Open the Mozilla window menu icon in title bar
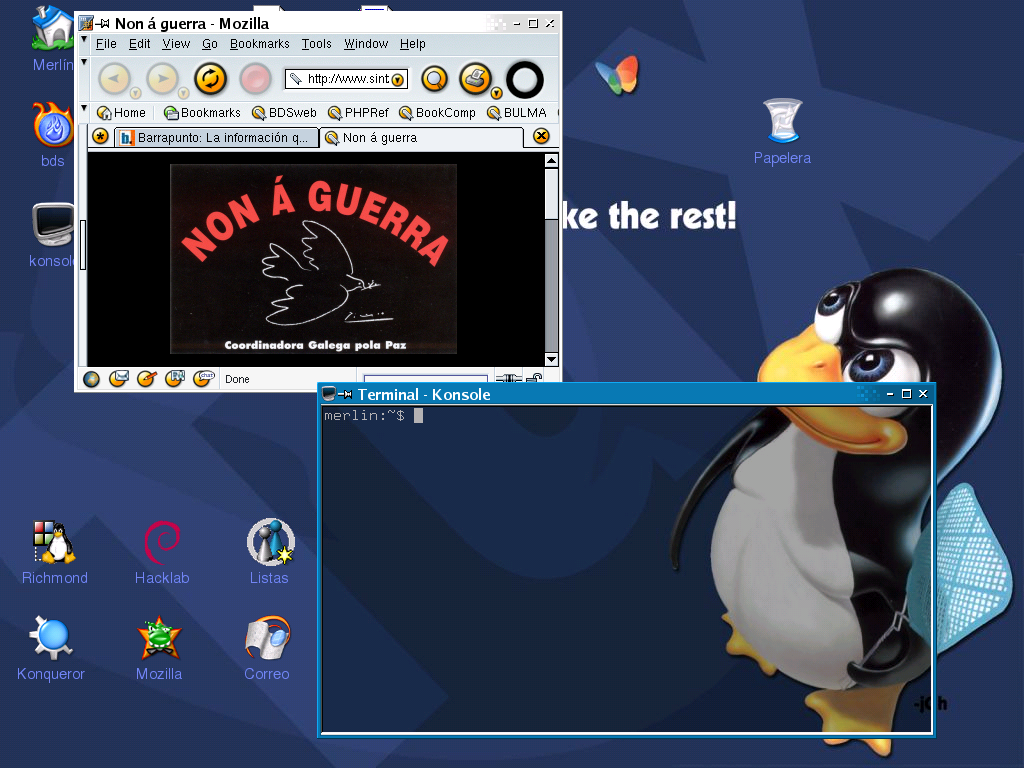Screen dimensions: 1024x768 pyautogui.click(x=86, y=24)
